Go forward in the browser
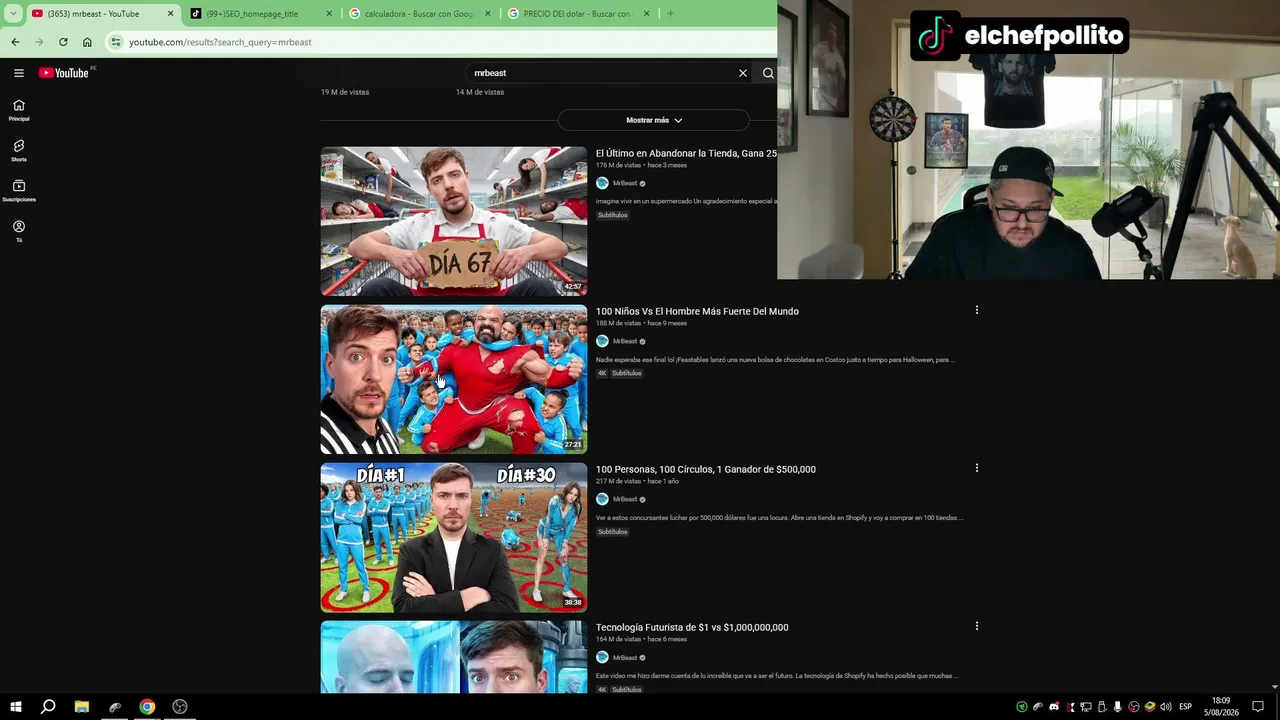Image resolution: width=1280 pixels, height=720 pixels. (39, 42)
